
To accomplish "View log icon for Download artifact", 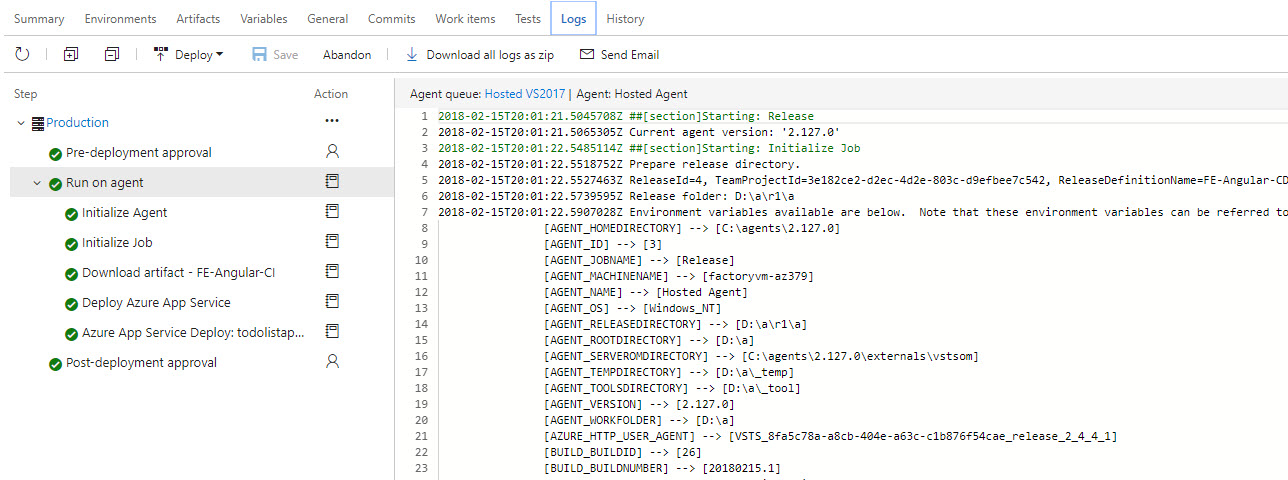I will [332, 271].
